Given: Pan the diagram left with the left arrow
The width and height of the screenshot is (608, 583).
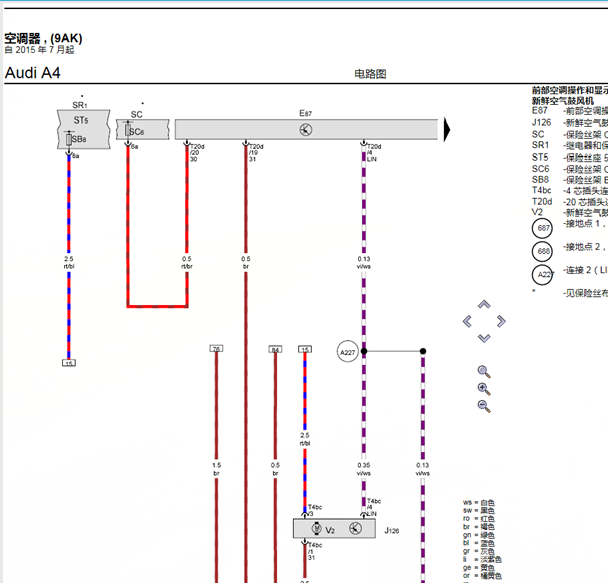Looking at the screenshot, I should 467,321.
